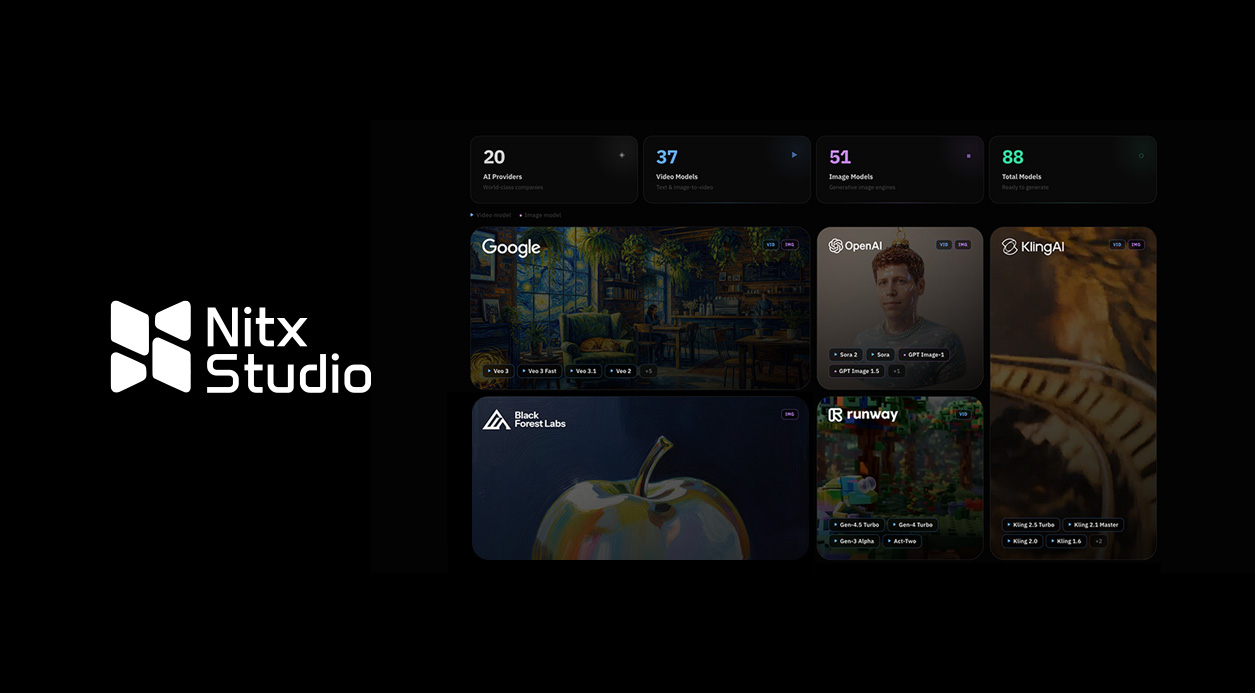This screenshot has width=1255, height=693.
Task: Click the Nitx Studio logo mark
Action: pos(150,346)
